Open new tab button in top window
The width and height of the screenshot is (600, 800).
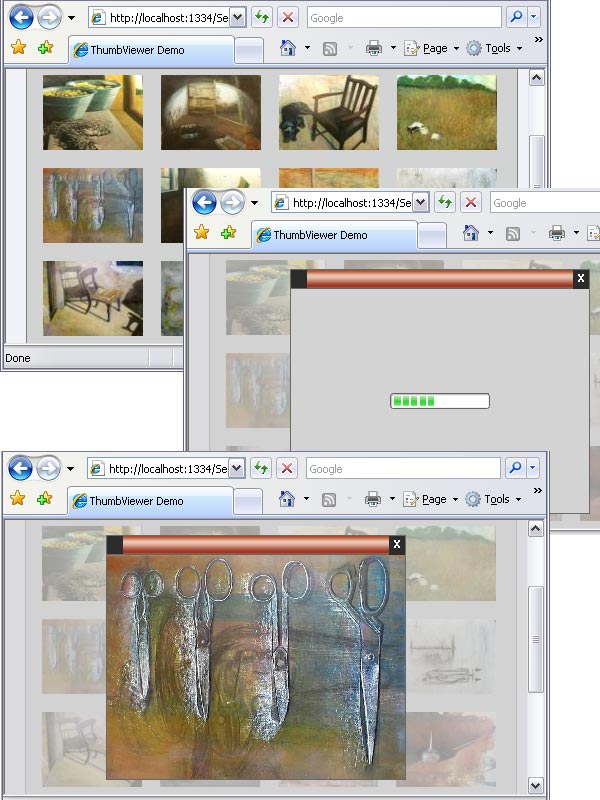(x=249, y=52)
